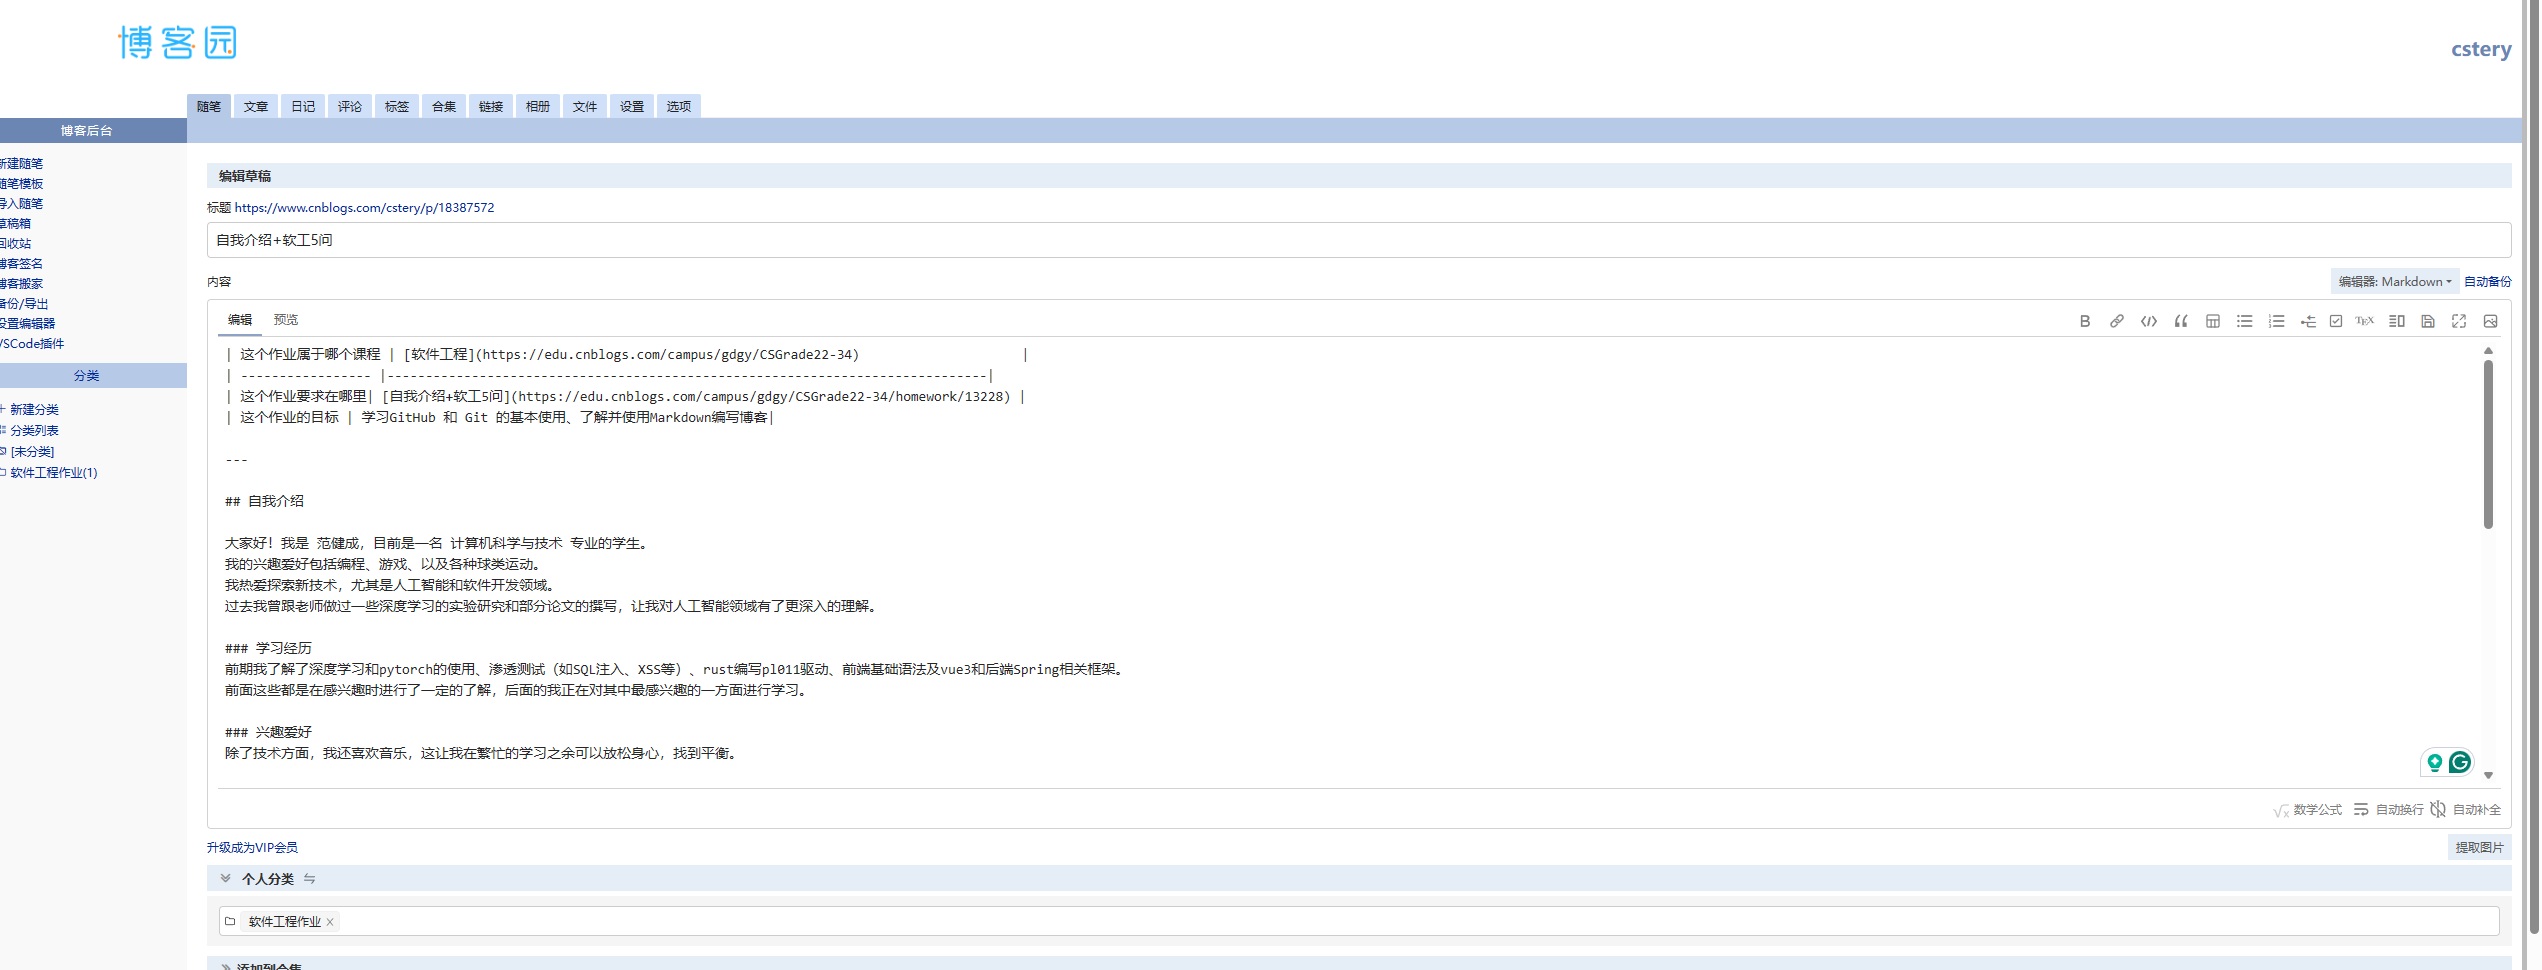This screenshot has height=970, width=2542.
Task: Open 草稿箱 drafts sidebar link
Action: tap(15, 223)
